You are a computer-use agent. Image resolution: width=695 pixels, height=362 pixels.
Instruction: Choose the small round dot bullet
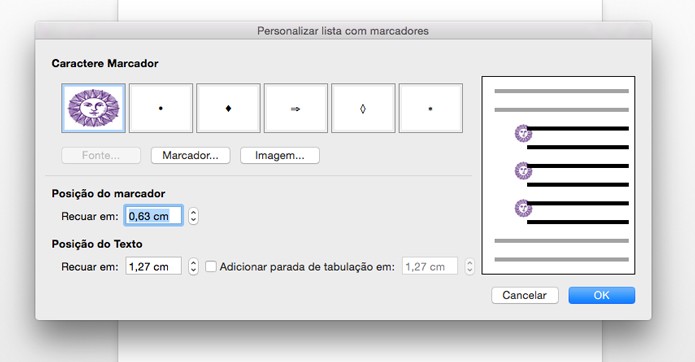[161, 108]
